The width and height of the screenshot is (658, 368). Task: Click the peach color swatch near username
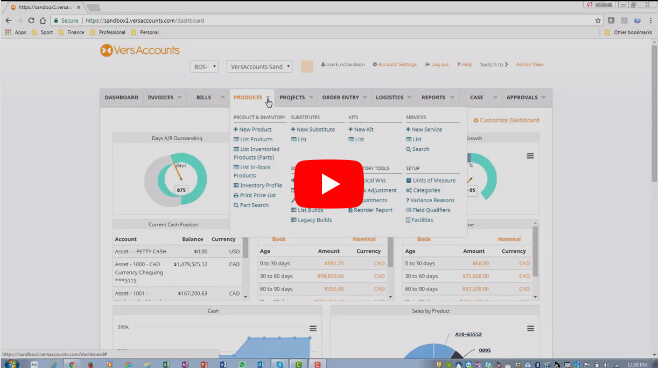pos(307,66)
